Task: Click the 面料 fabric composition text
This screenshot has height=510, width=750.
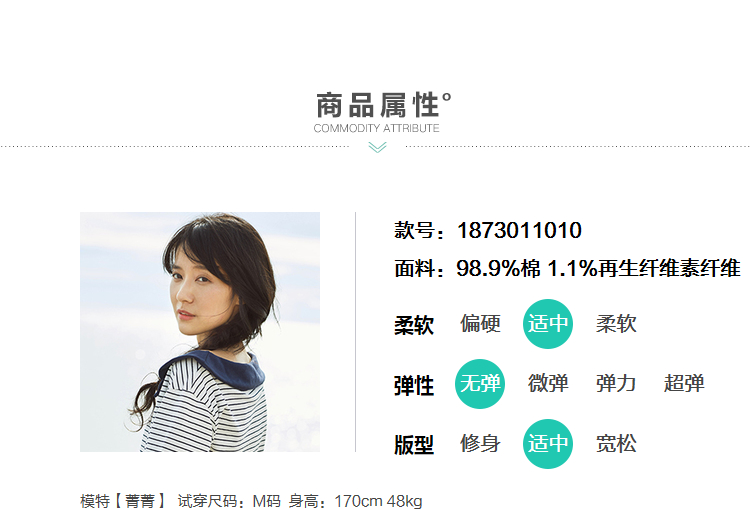Action: pyautogui.click(x=567, y=268)
